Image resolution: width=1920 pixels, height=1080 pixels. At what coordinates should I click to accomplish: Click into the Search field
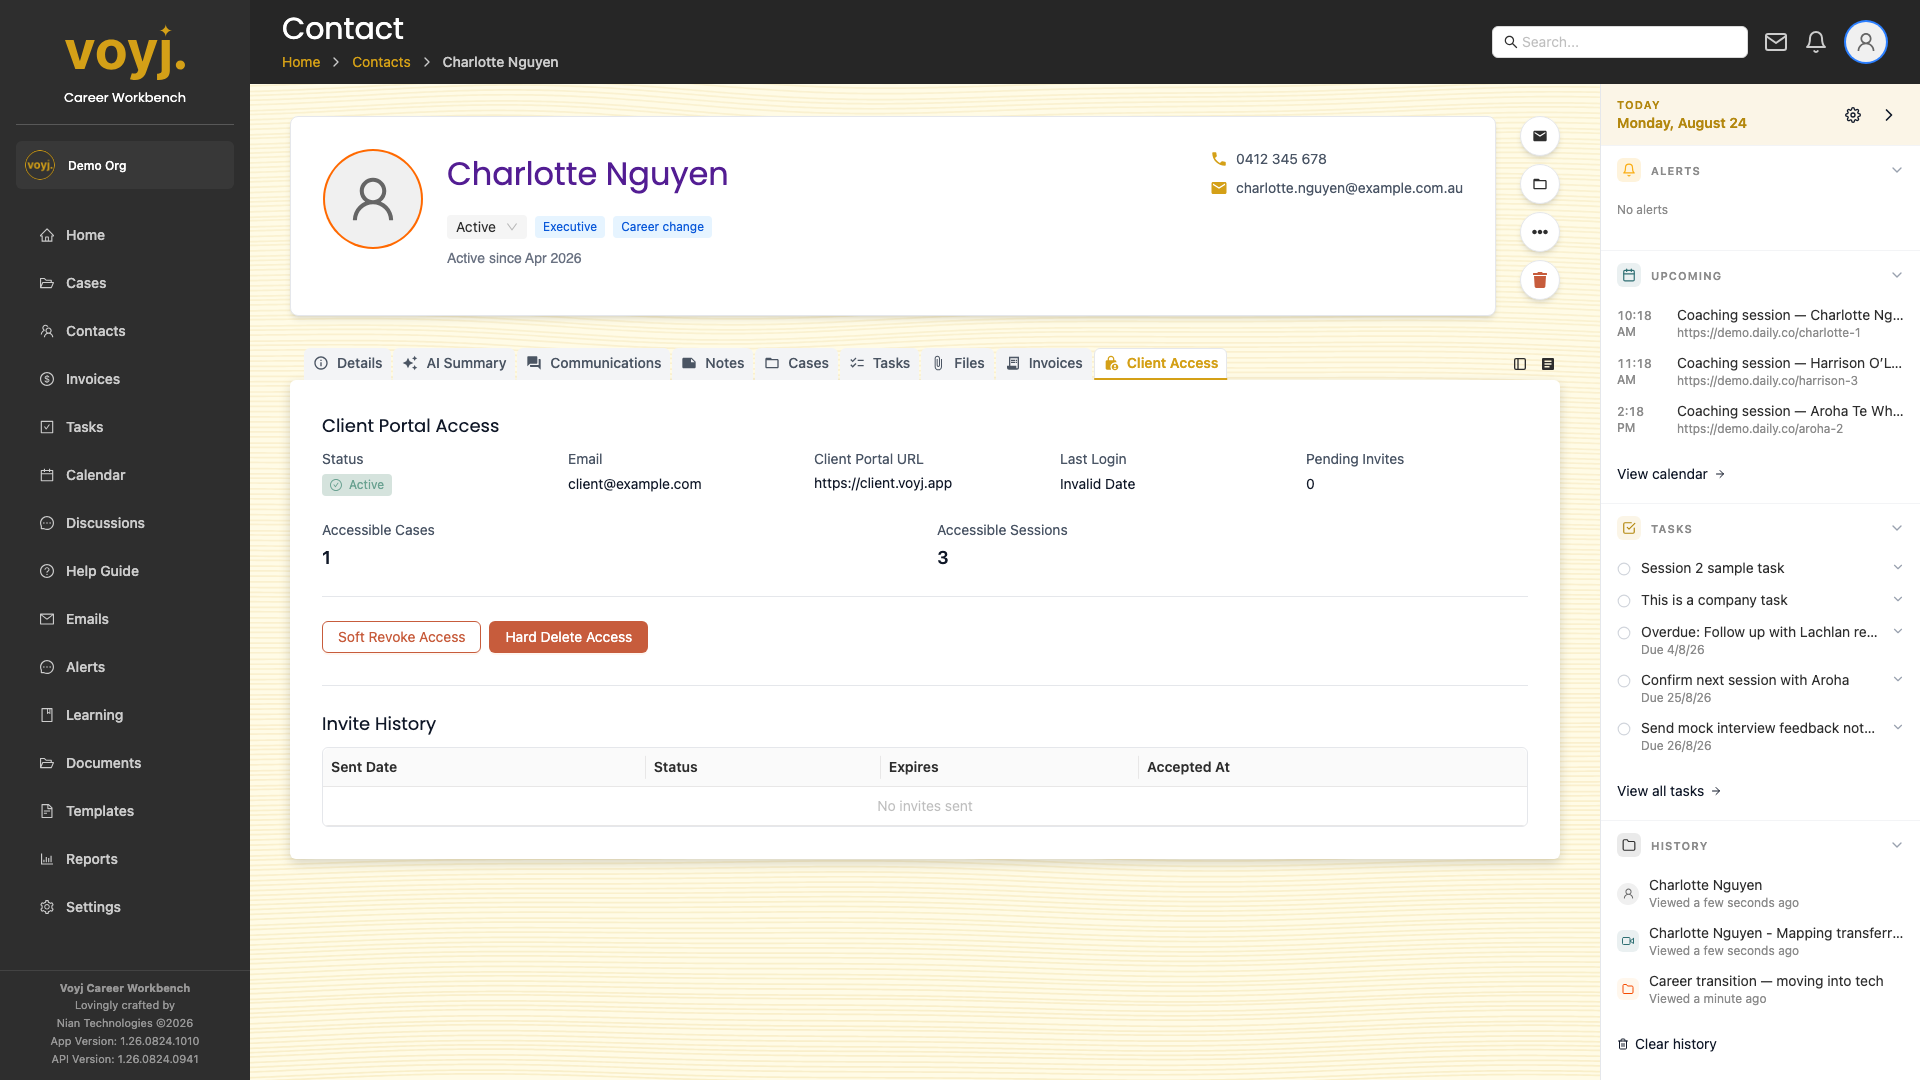coord(1620,42)
